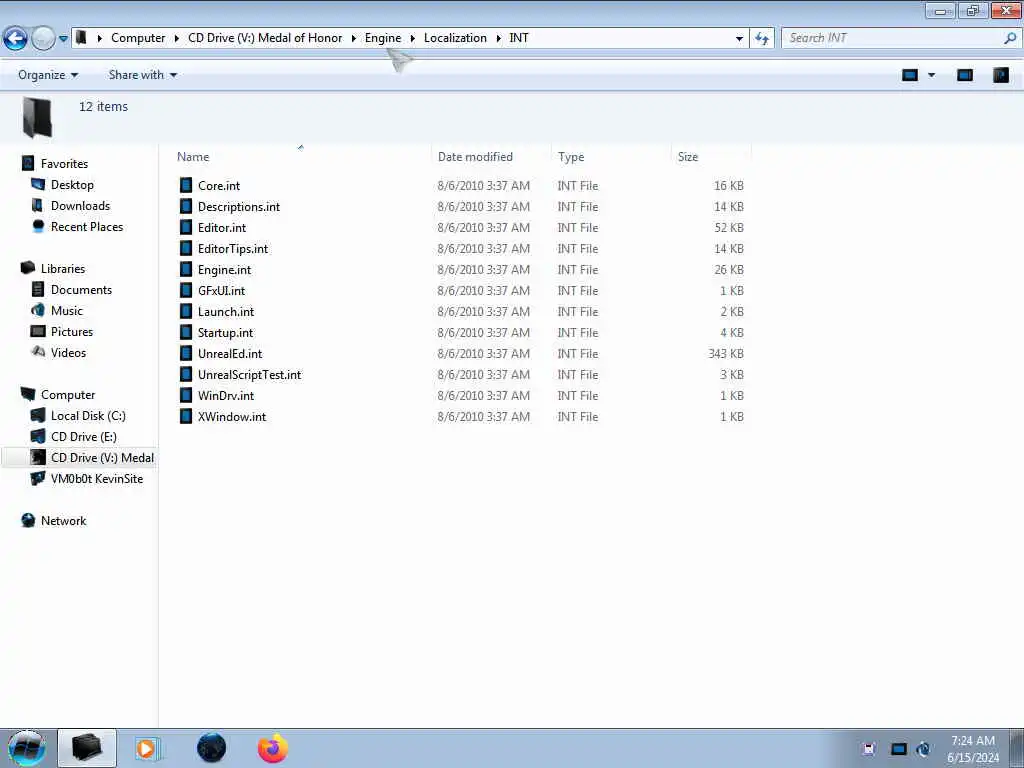Image resolution: width=1024 pixels, height=768 pixels.
Task: Change your view icon in toolbar
Action: click(910, 75)
